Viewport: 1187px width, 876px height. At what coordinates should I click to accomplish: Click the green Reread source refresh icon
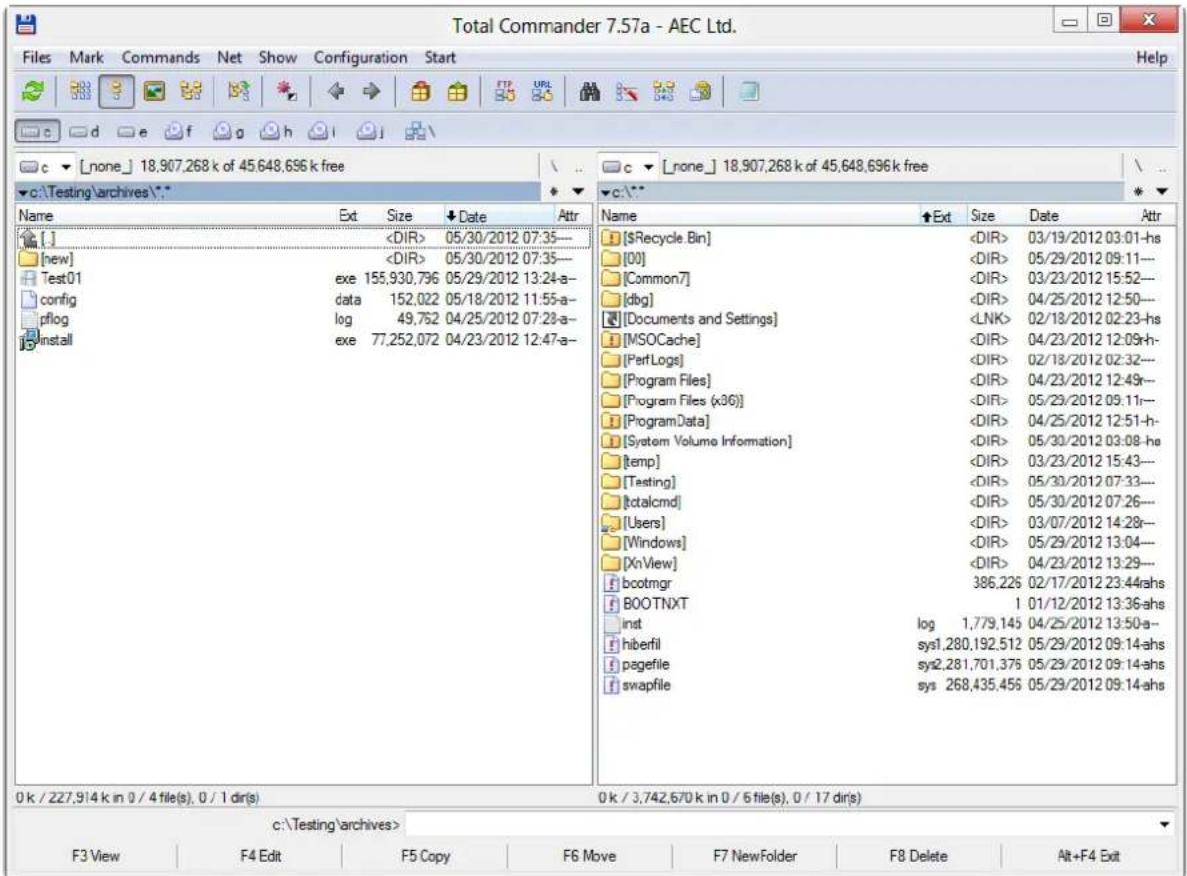33,92
